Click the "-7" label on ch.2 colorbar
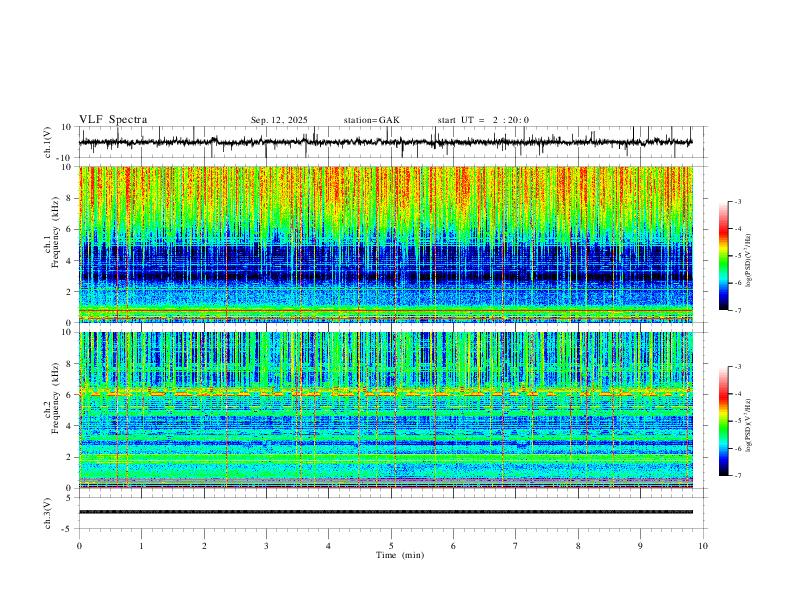The height and width of the screenshot is (612, 792). 737,475
